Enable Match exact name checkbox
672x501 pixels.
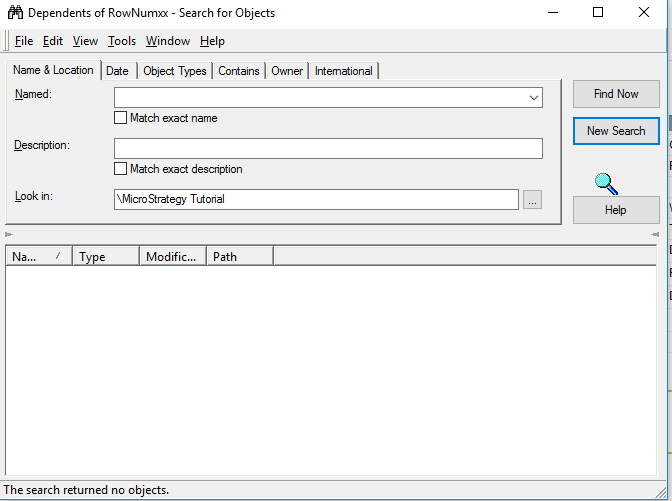click(120, 118)
